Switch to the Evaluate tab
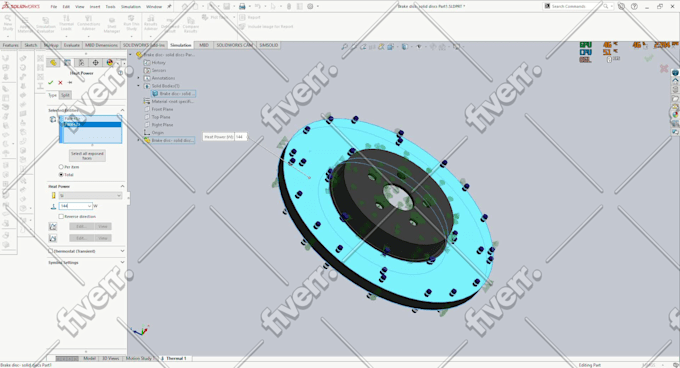This screenshot has width=680, height=368. coord(72,45)
